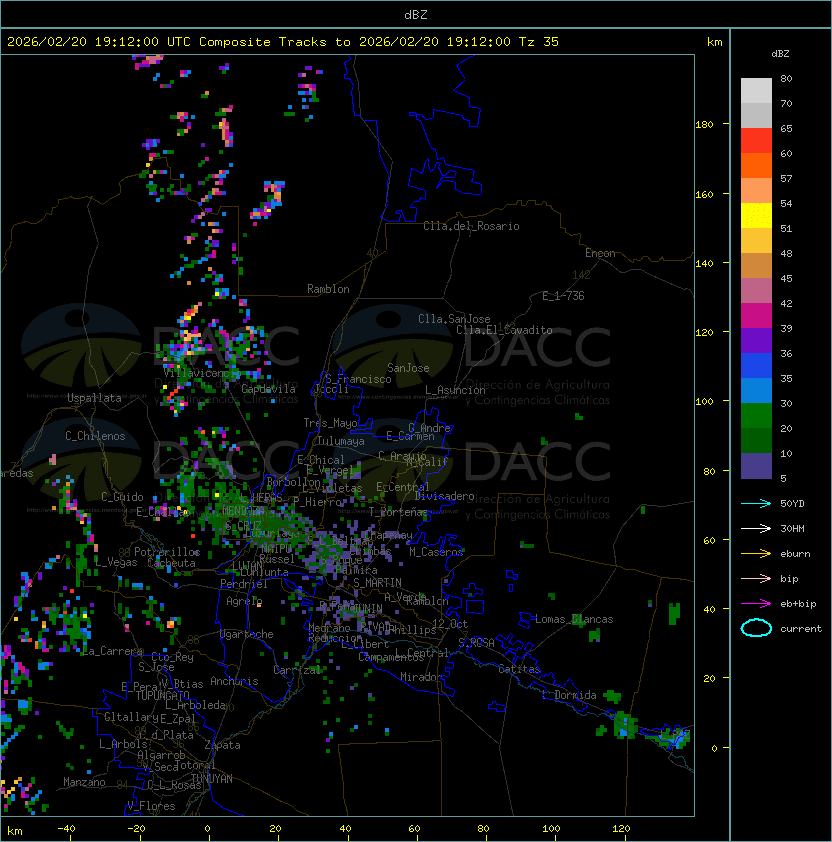This screenshot has height=842, width=832.
Task: Click the '-20' tick on the horizontal axis
Action: (x=136, y=829)
